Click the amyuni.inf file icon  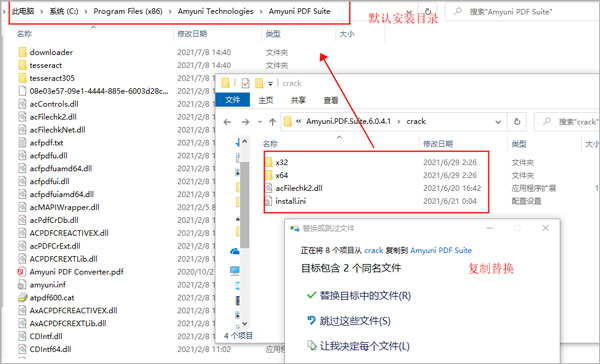pos(23,284)
